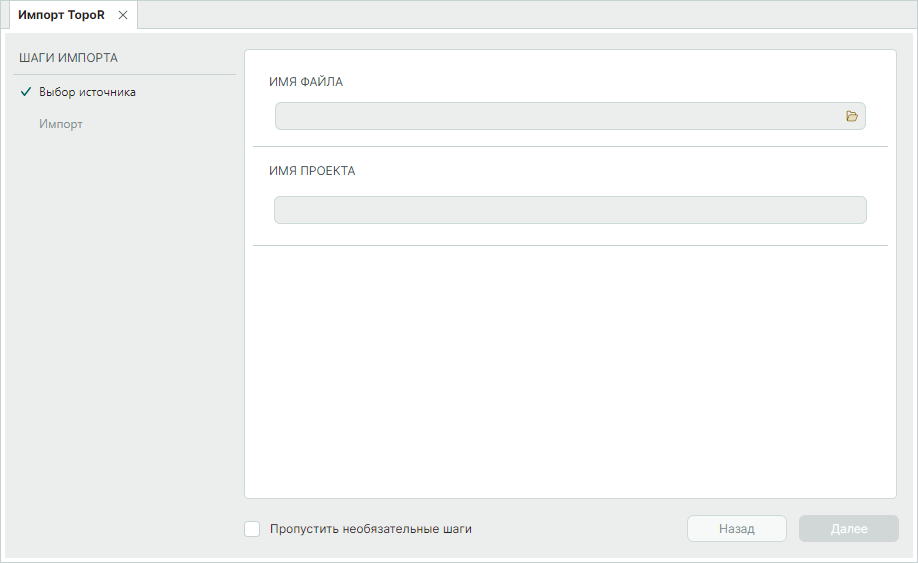This screenshot has height=563, width=918.
Task: Select the Выбор источника step
Action: click(x=87, y=92)
